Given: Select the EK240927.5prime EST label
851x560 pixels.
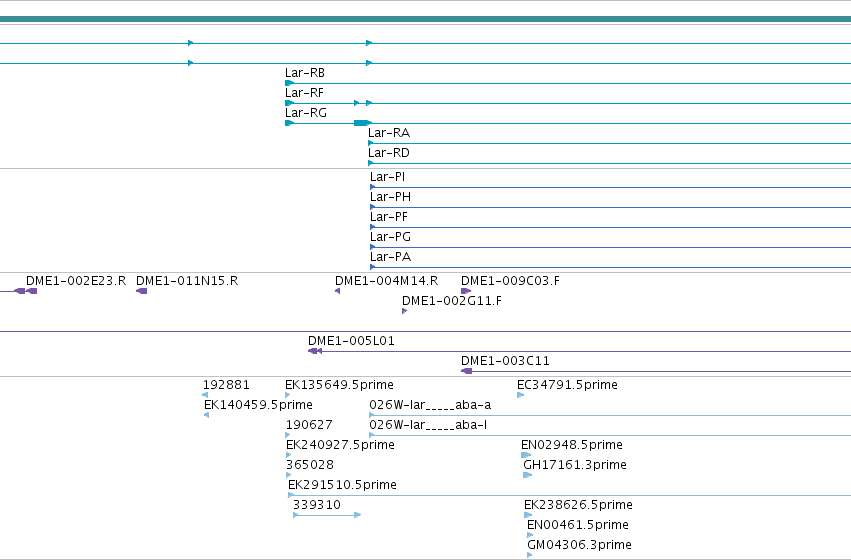Looking at the screenshot, I should [x=340, y=446].
